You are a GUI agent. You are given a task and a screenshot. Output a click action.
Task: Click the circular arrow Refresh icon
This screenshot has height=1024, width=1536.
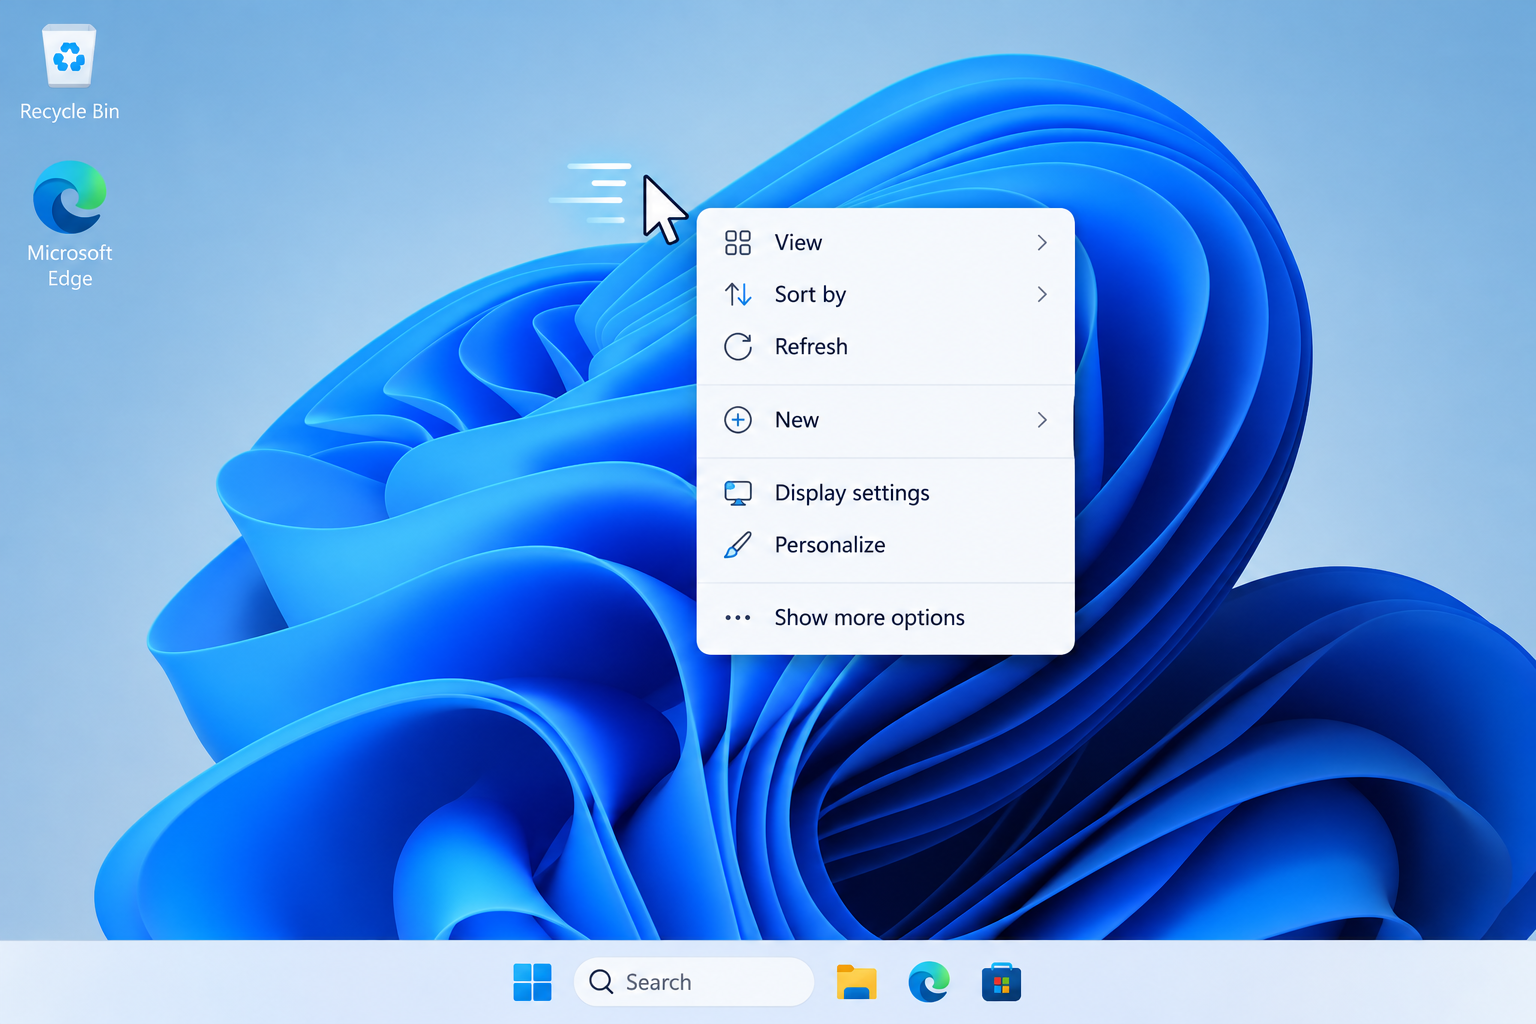(738, 346)
